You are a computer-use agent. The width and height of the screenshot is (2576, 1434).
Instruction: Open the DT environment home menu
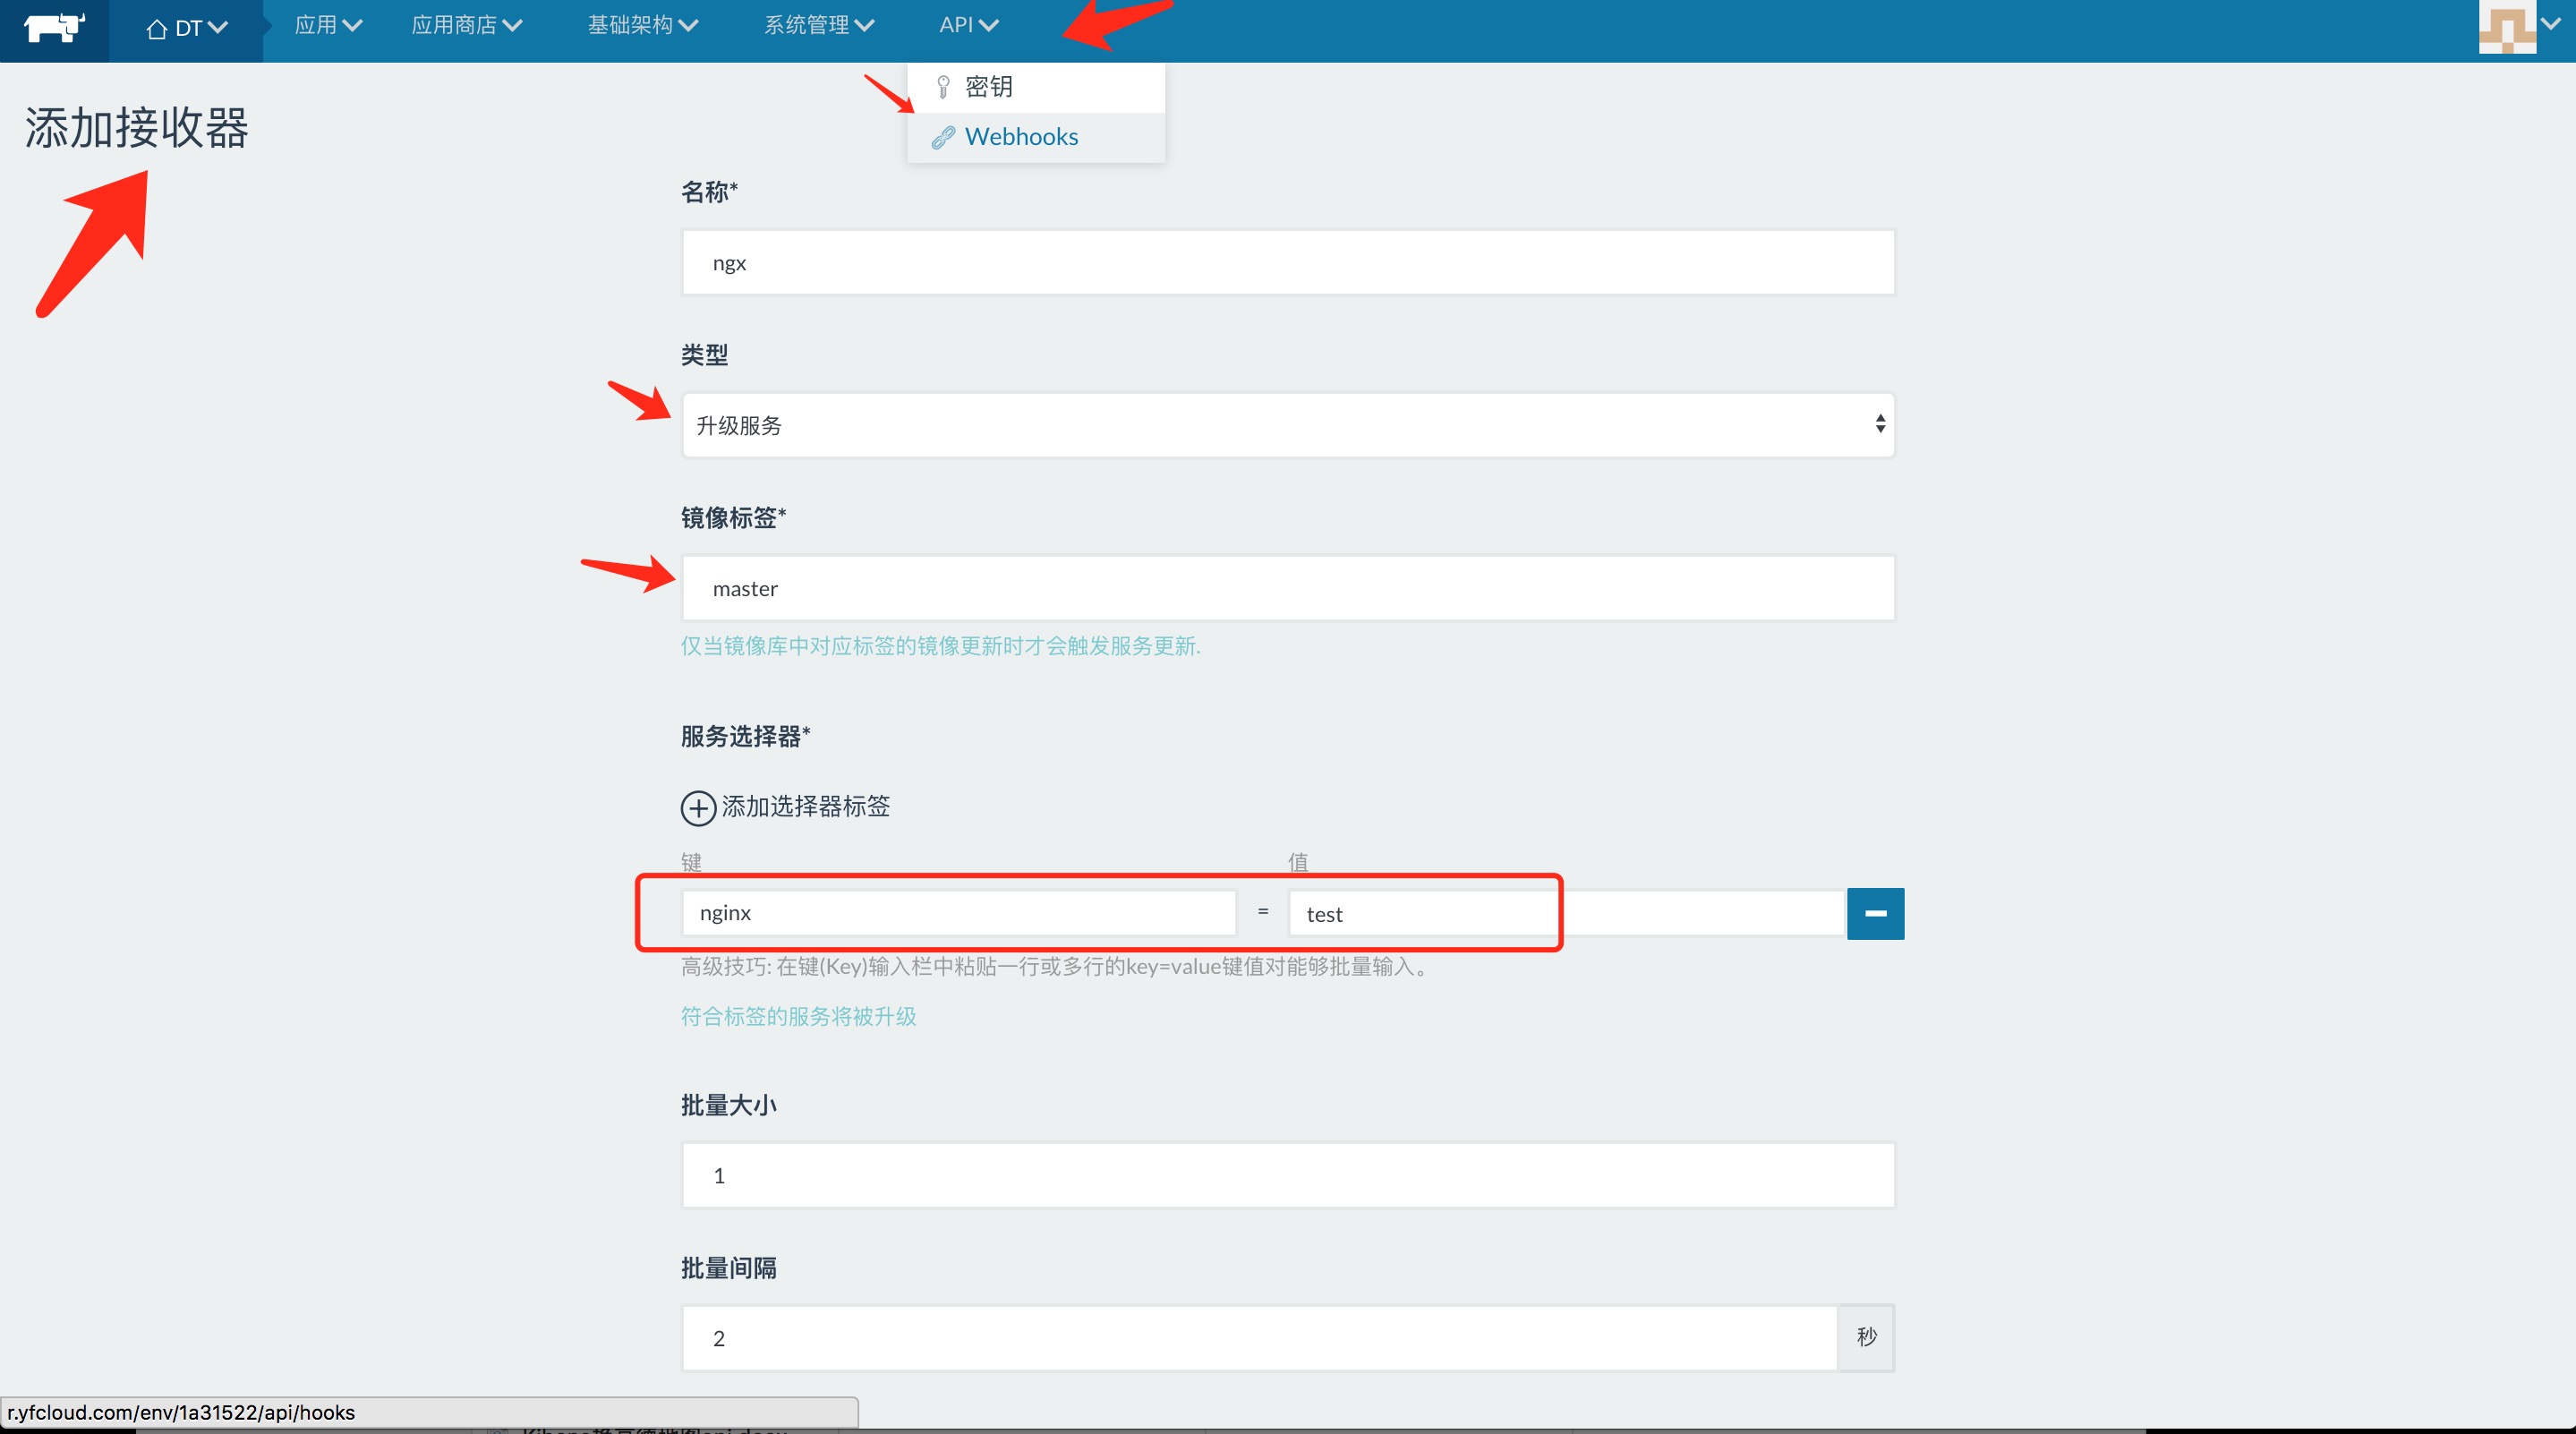187,28
